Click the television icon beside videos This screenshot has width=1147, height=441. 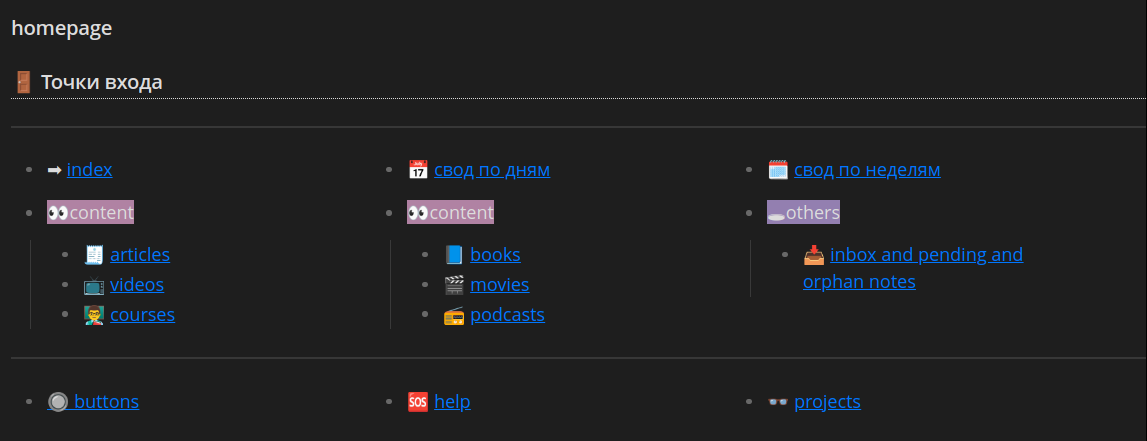pyautogui.click(x=94, y=284)
